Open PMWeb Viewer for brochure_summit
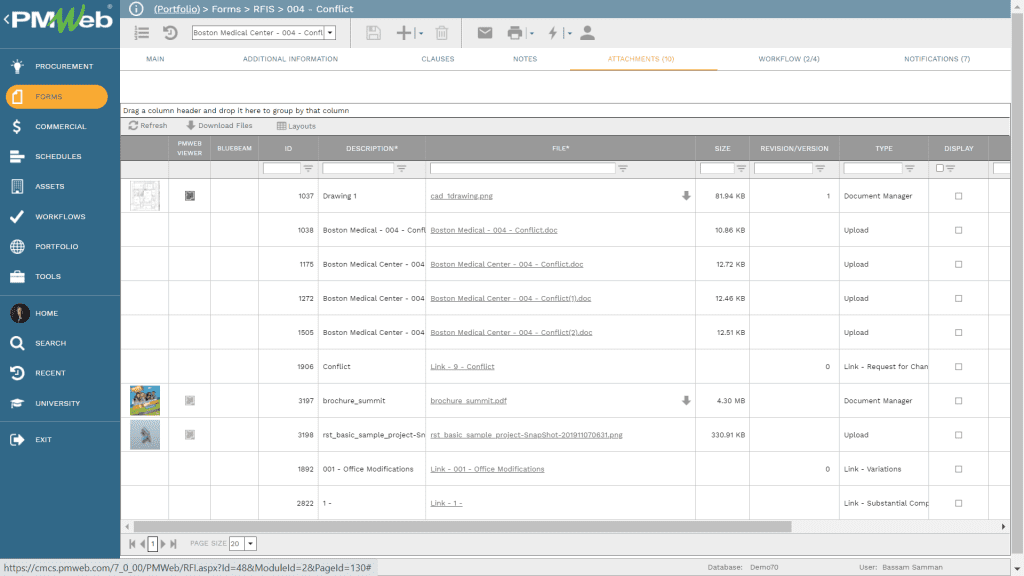The image size is (1024, 576). [189, 401]
